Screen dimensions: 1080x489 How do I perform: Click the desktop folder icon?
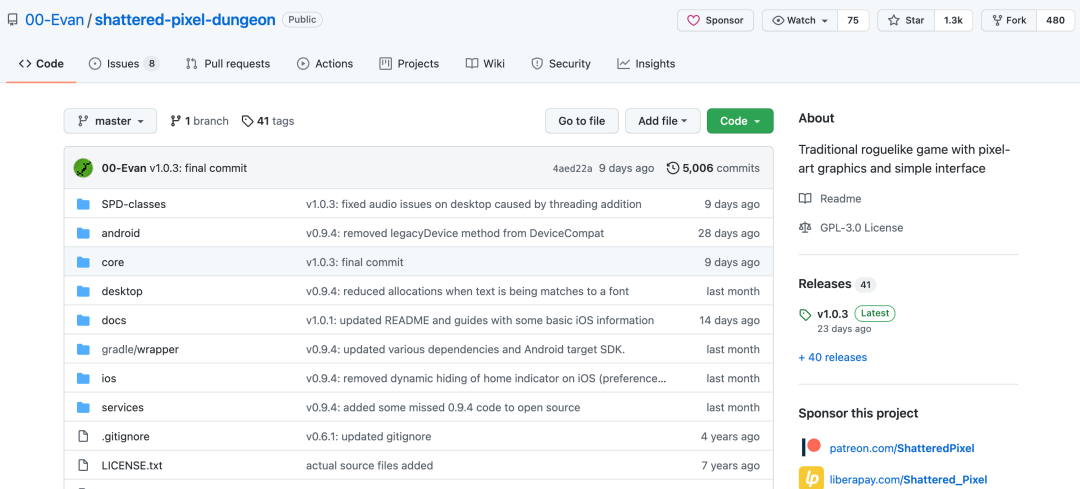pos(83,291)
